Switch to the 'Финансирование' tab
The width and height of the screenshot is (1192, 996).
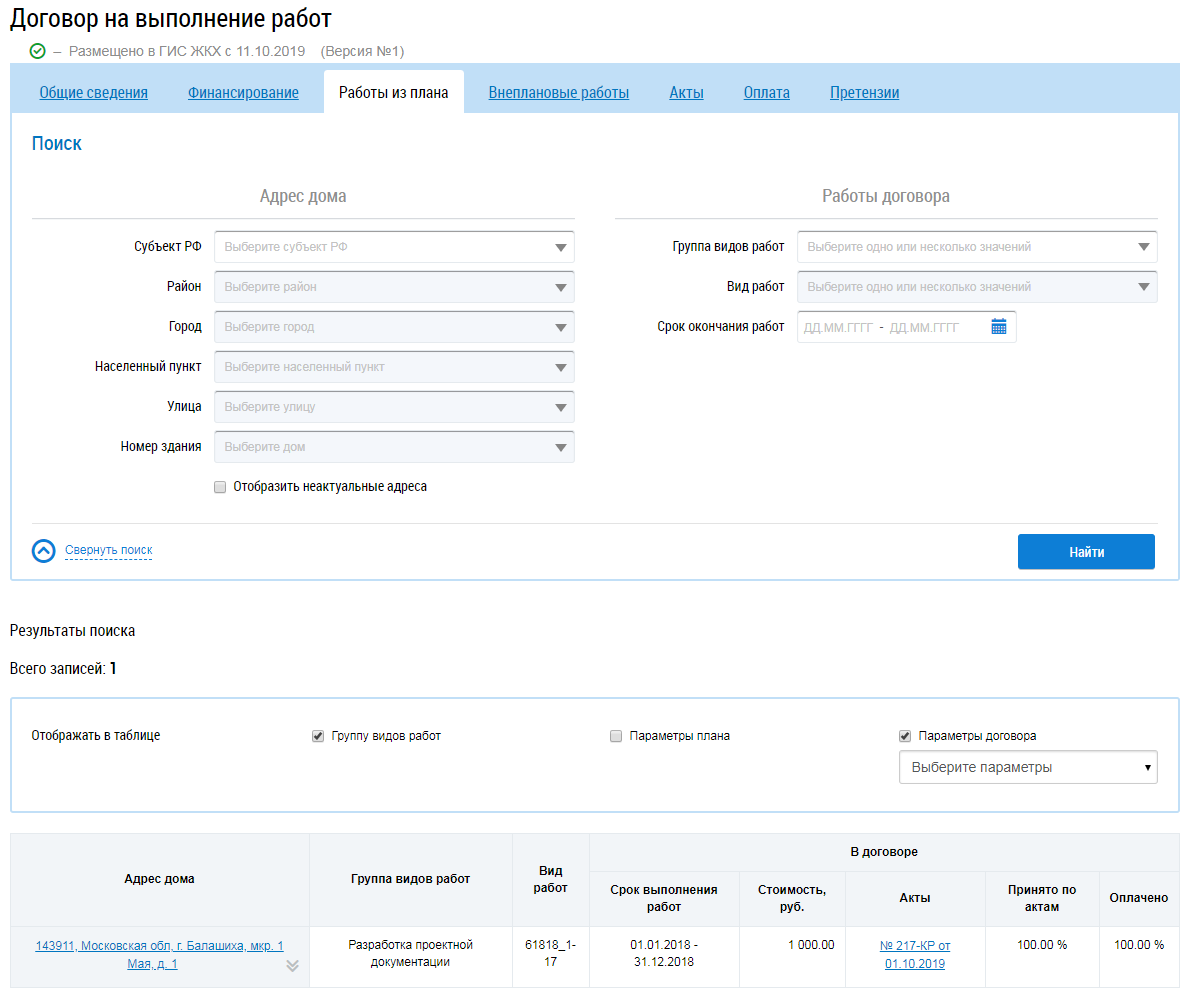tap(243, 93)
